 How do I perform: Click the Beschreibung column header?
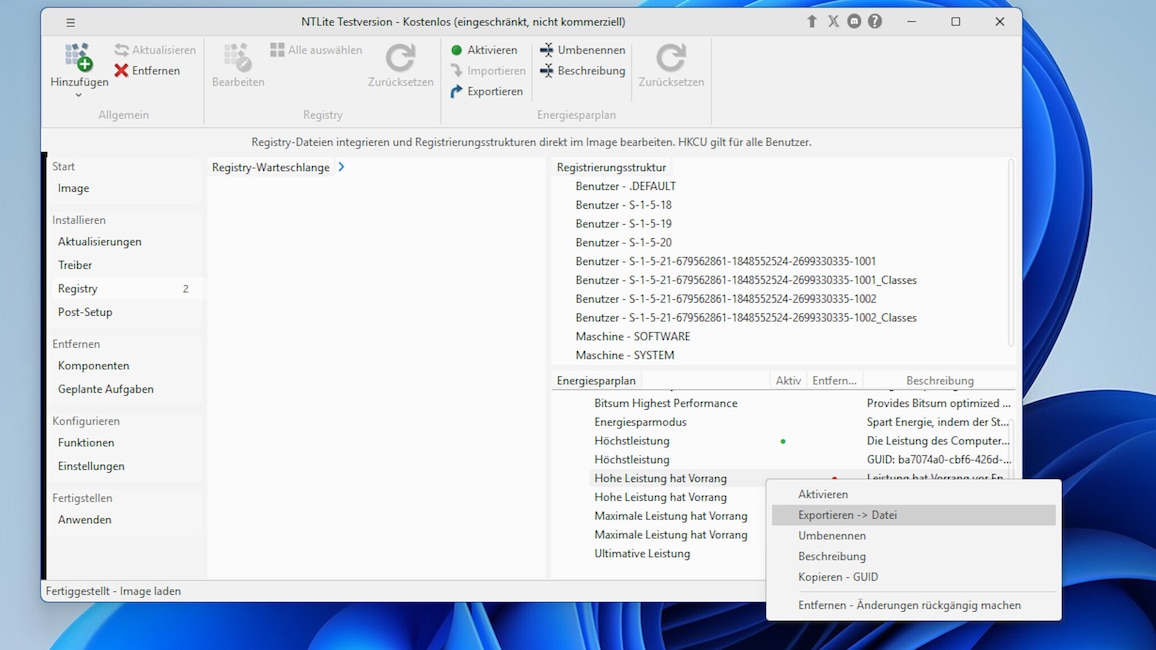click(x=939, y=381)
